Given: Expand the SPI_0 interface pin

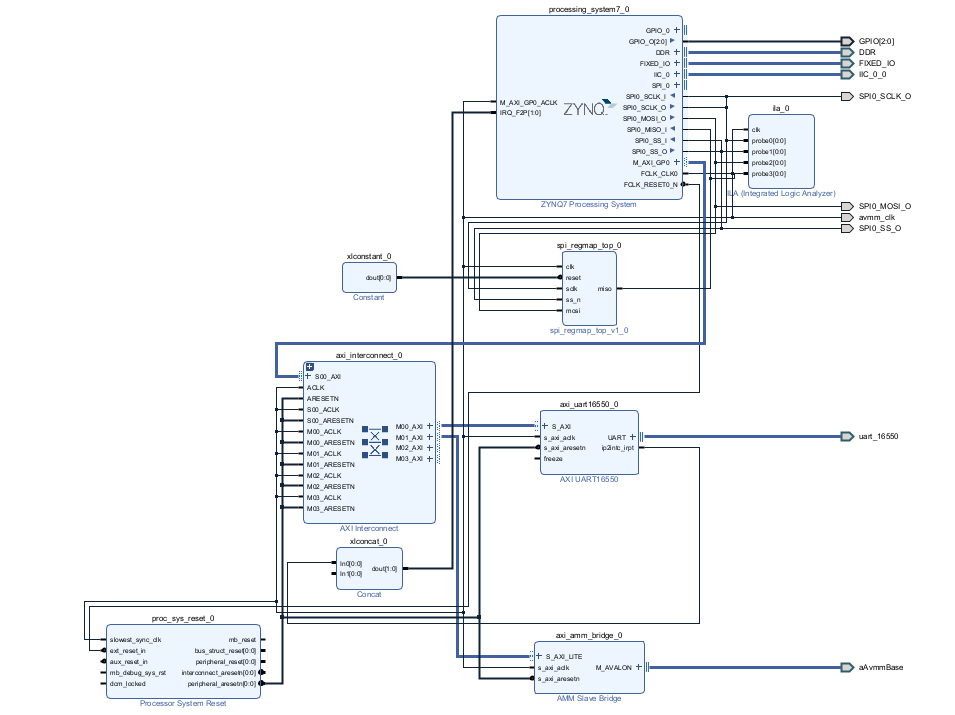Looking at the screenshot, I should tap(677, 85).
